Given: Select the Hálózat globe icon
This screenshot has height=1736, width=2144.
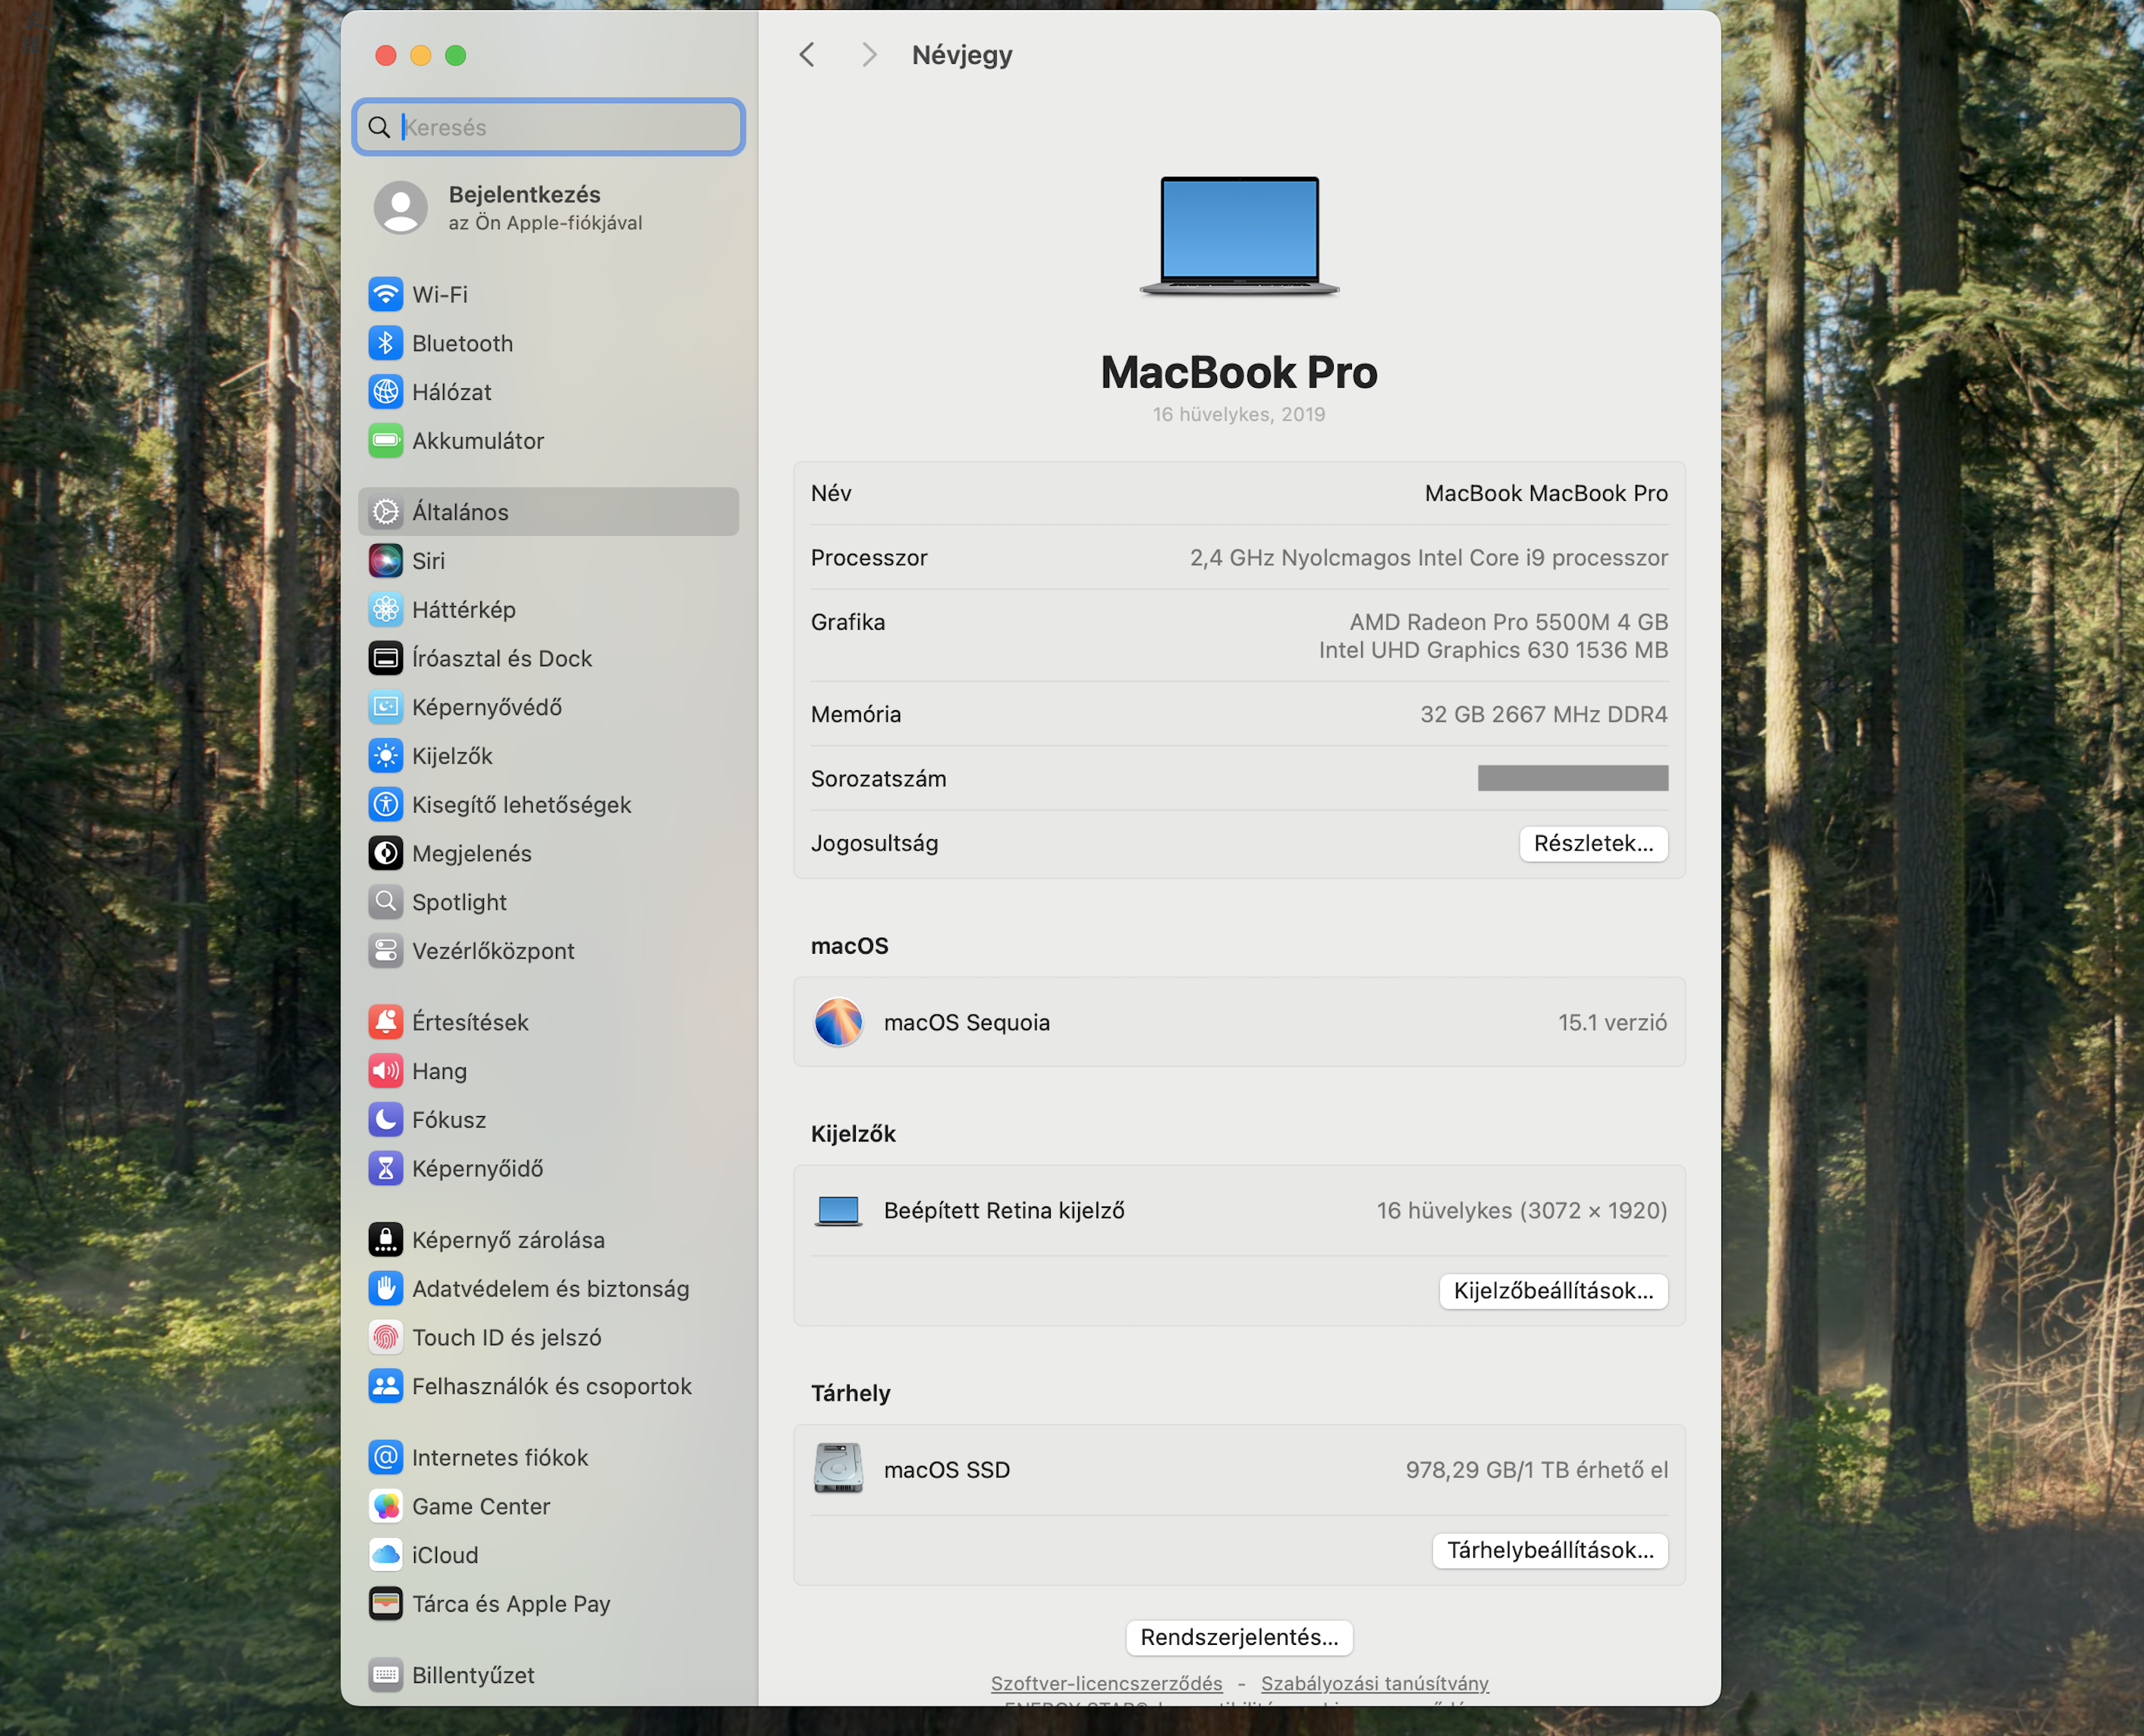Looking at the screenshot, I should point(385,392).
